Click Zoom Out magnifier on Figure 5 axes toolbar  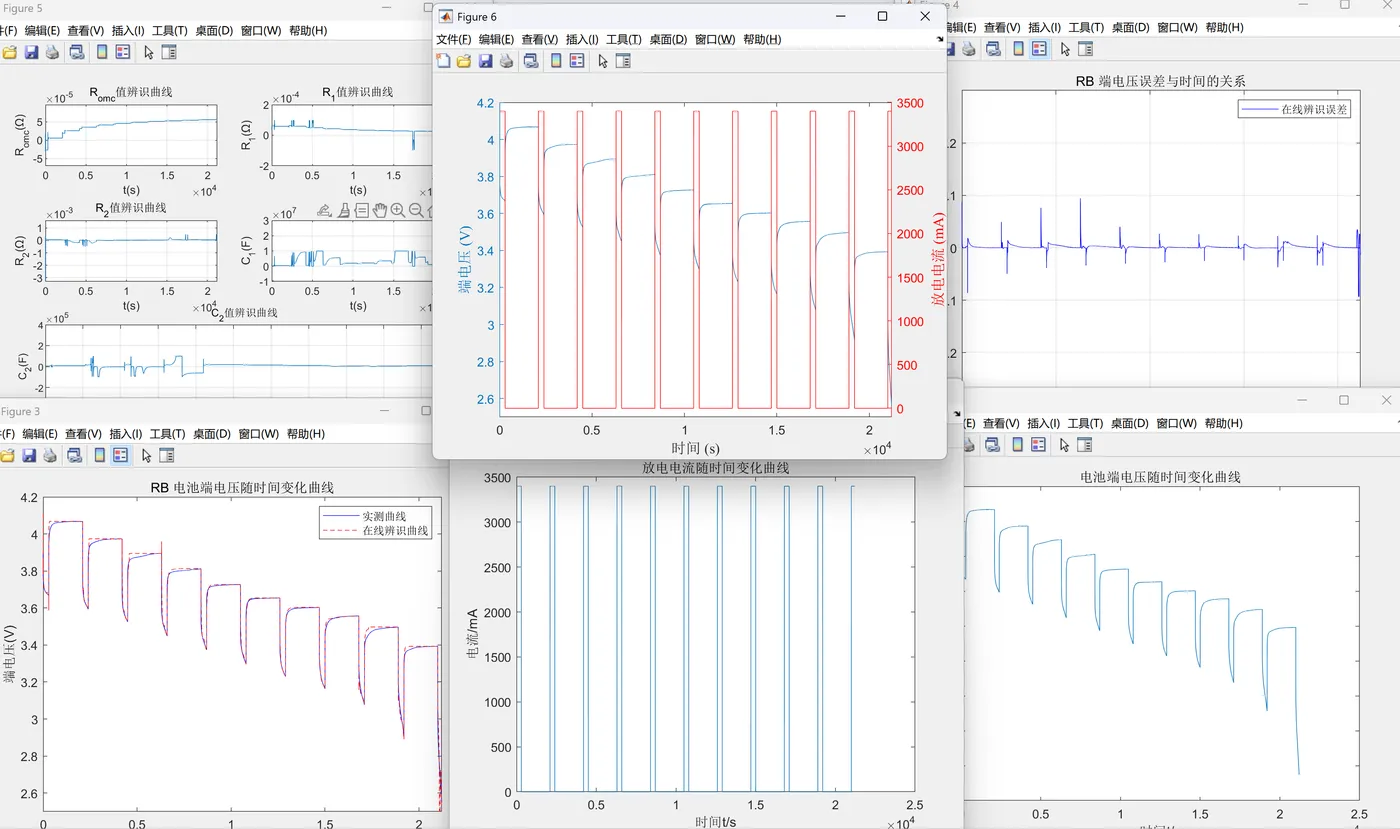pyautogui.click(x=416, y=210)
